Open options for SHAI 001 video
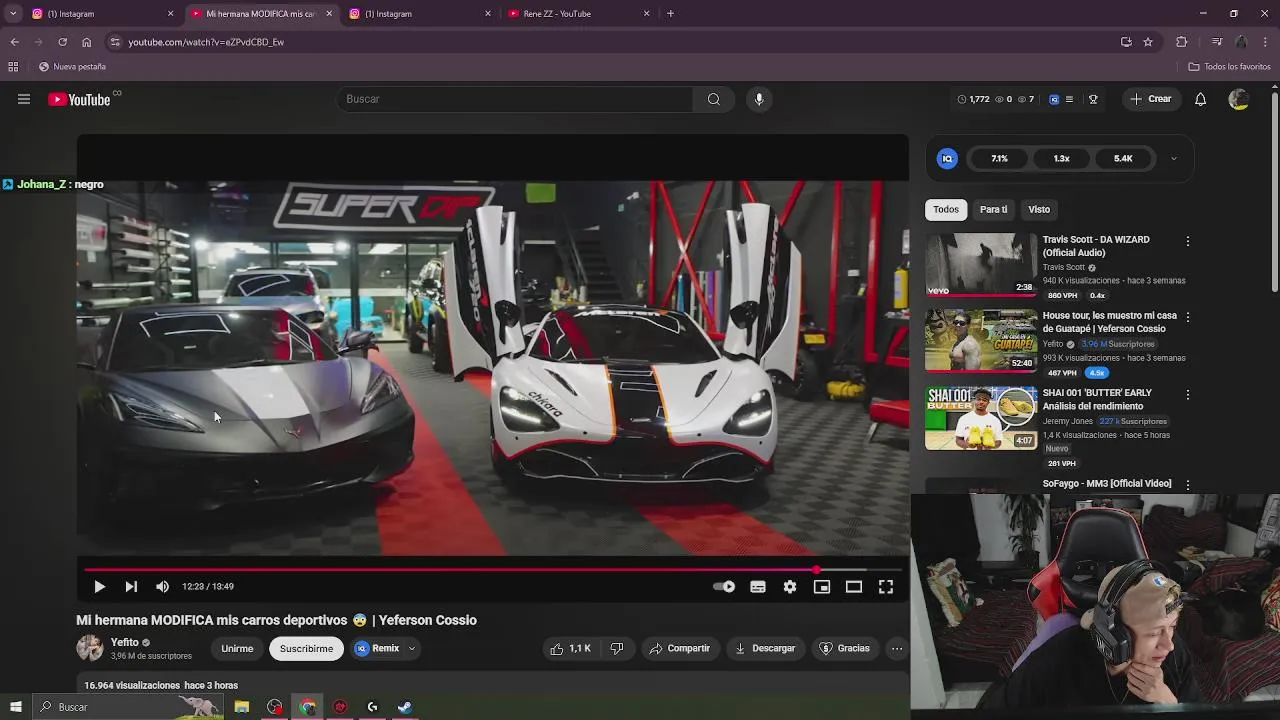Screen dimensions: 1280x720 tap(1187, 395)
